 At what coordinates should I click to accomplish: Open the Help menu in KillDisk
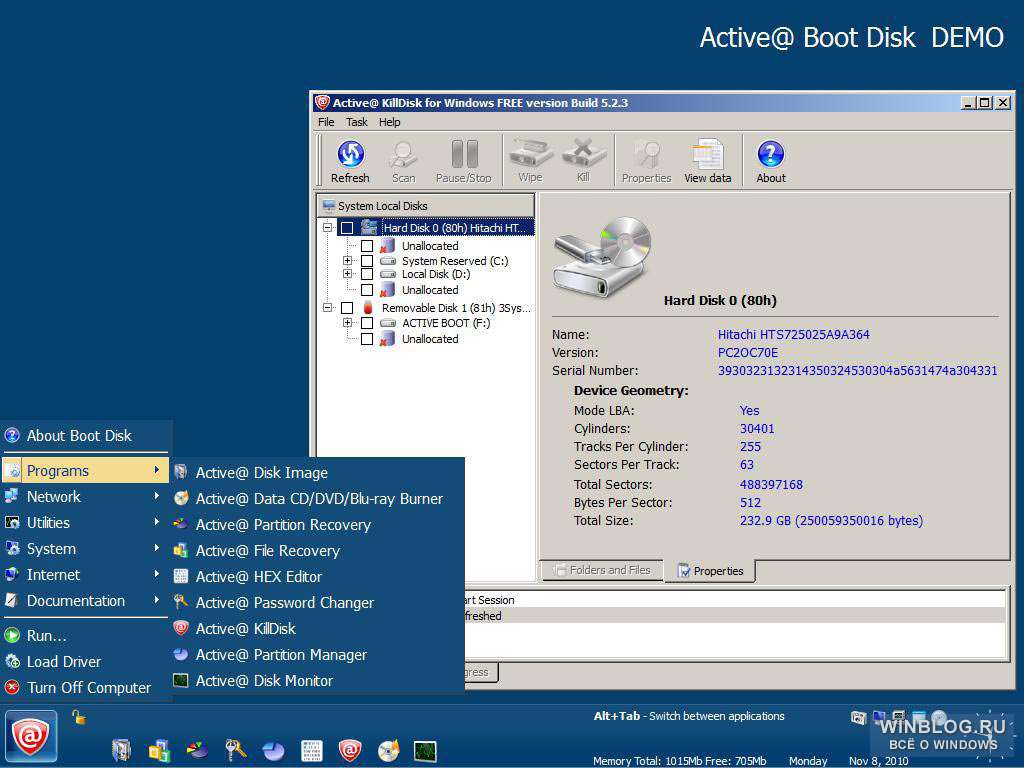point(389,122)
